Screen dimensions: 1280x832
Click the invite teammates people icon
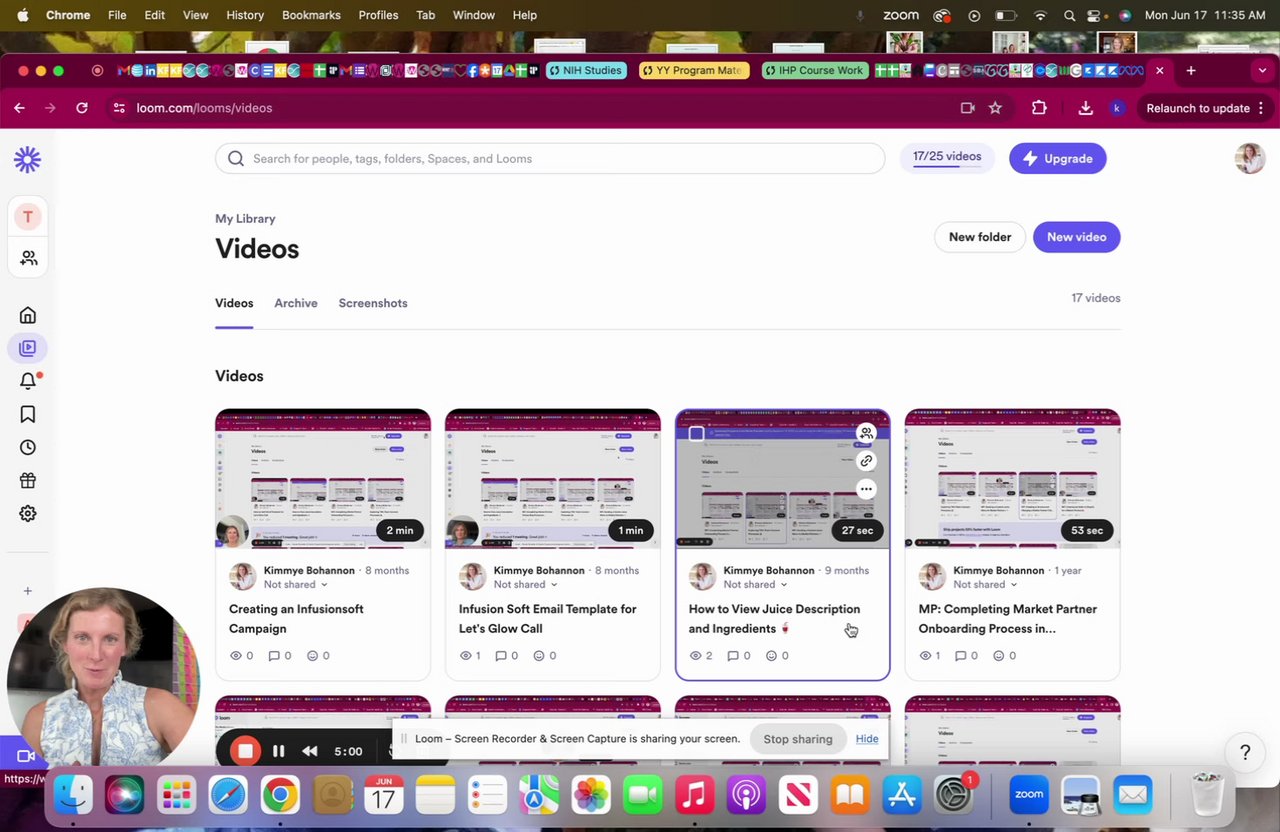28,258
